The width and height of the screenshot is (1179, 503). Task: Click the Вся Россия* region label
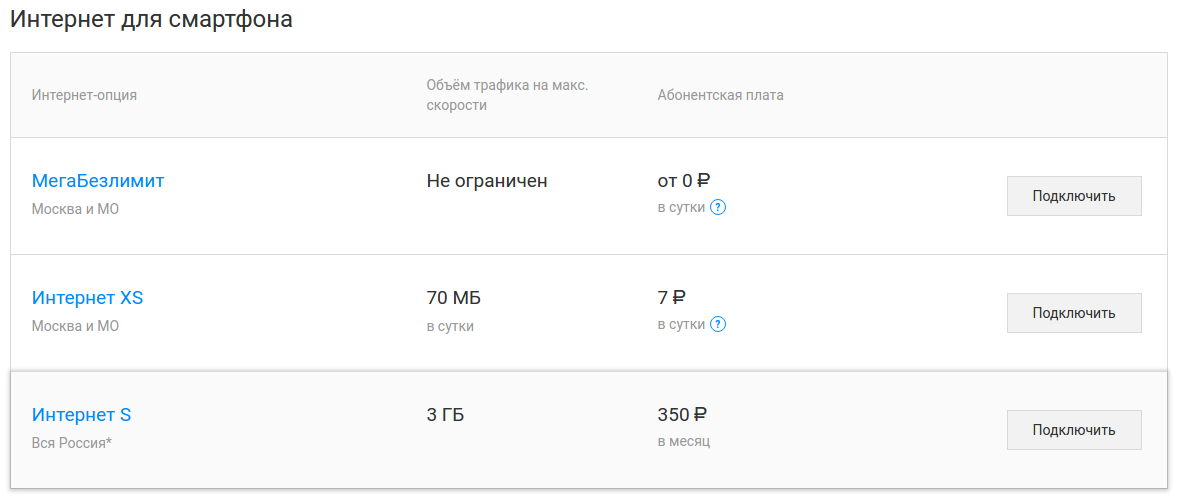[72, 442]
